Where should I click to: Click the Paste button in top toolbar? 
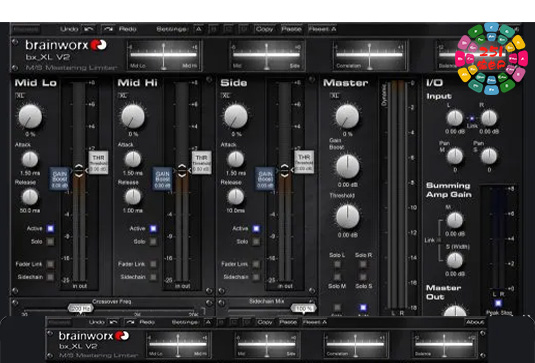click(291, 29)
